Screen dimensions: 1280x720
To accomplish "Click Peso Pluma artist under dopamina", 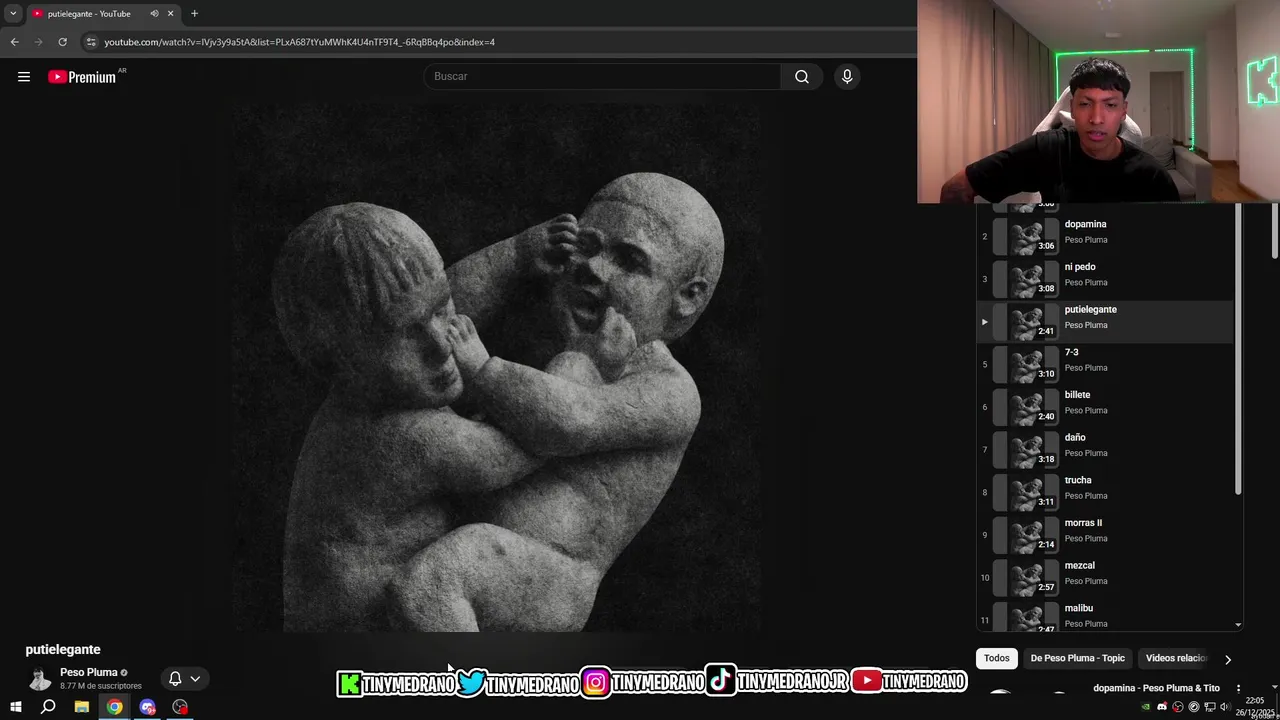I will [1085, 240].
